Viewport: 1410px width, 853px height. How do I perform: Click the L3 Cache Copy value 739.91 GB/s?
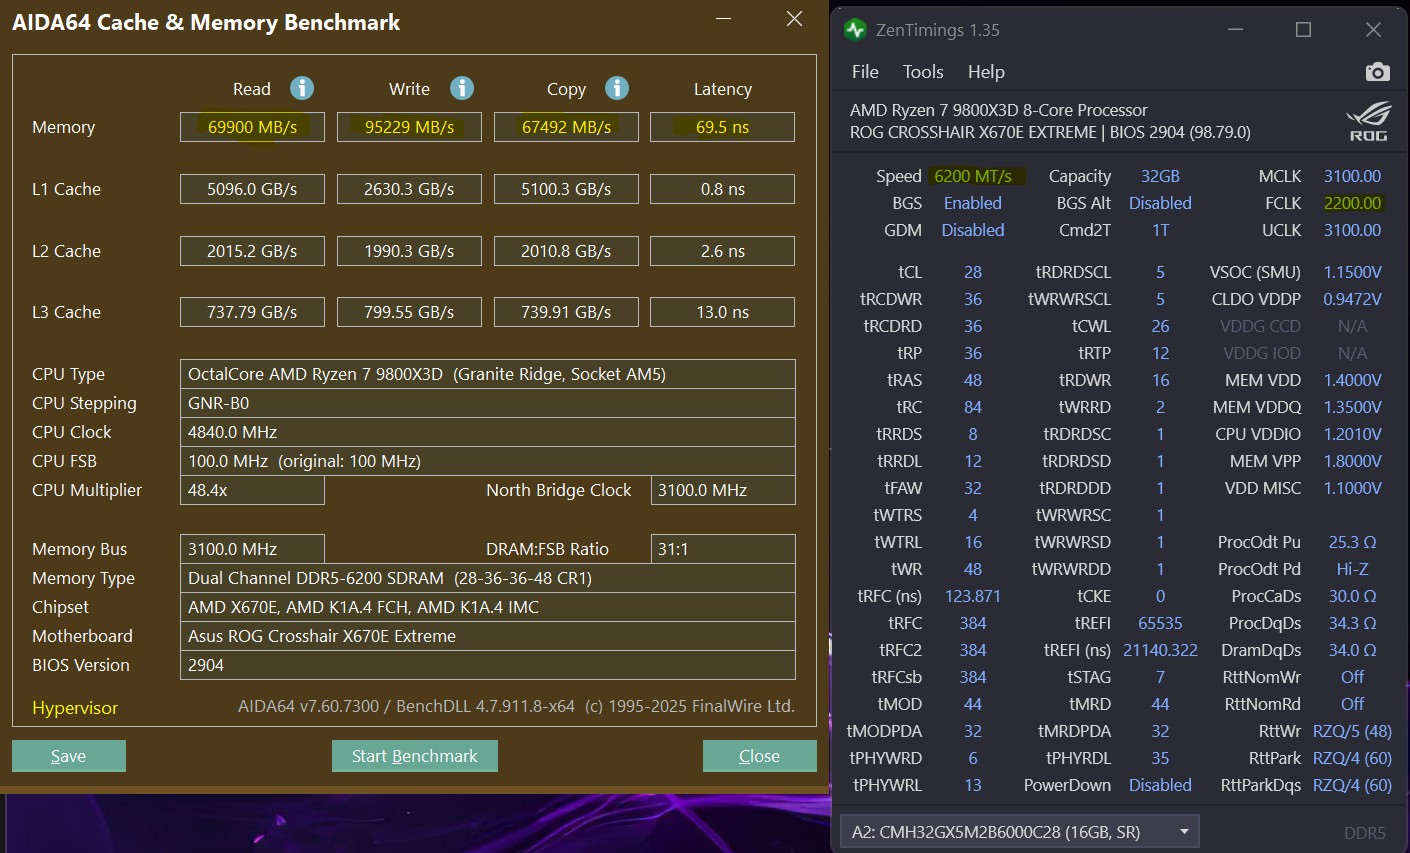pyautogui.click(x=566, y=312)
